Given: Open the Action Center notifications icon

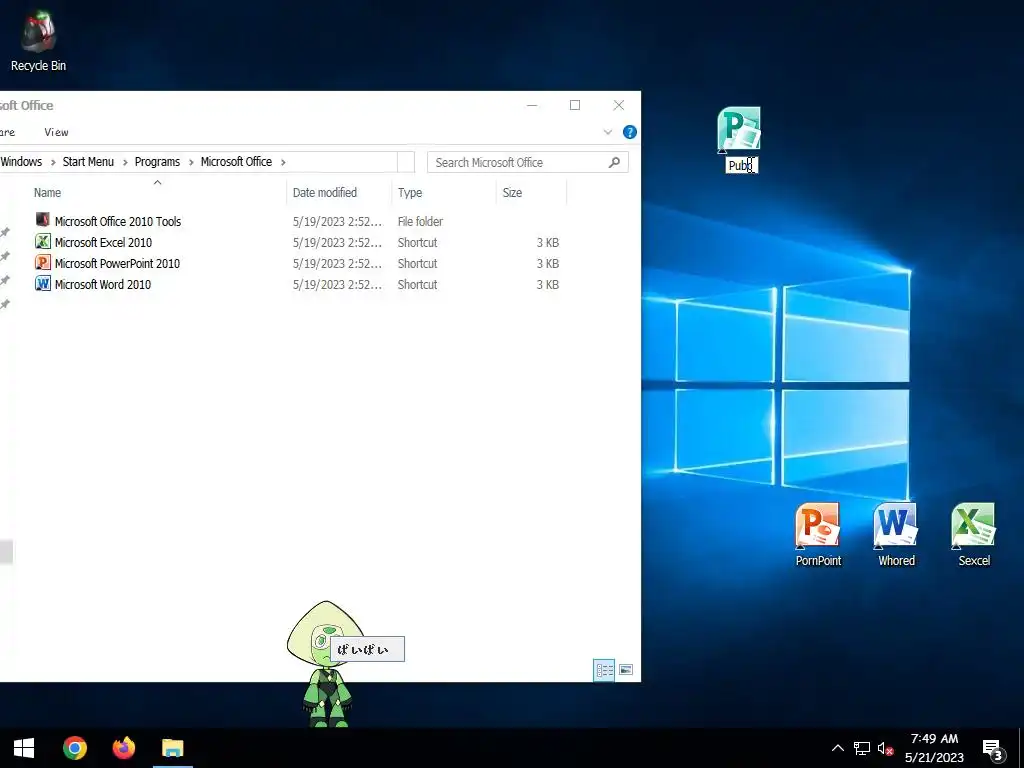Looking at the screenshot, I should pyautogui.click(x=993, y=750).
